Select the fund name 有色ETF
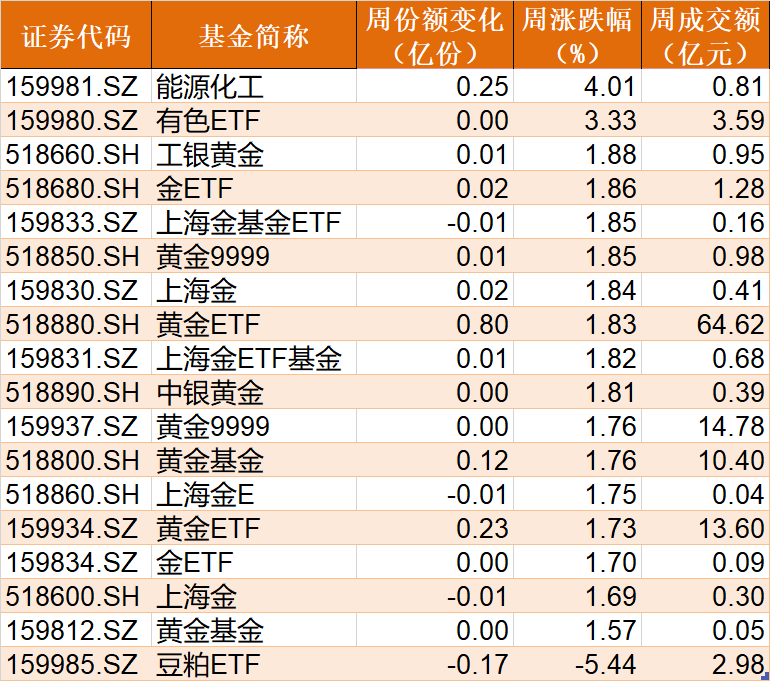The width and height of the screenshot is (770, 681). (208, 120)
